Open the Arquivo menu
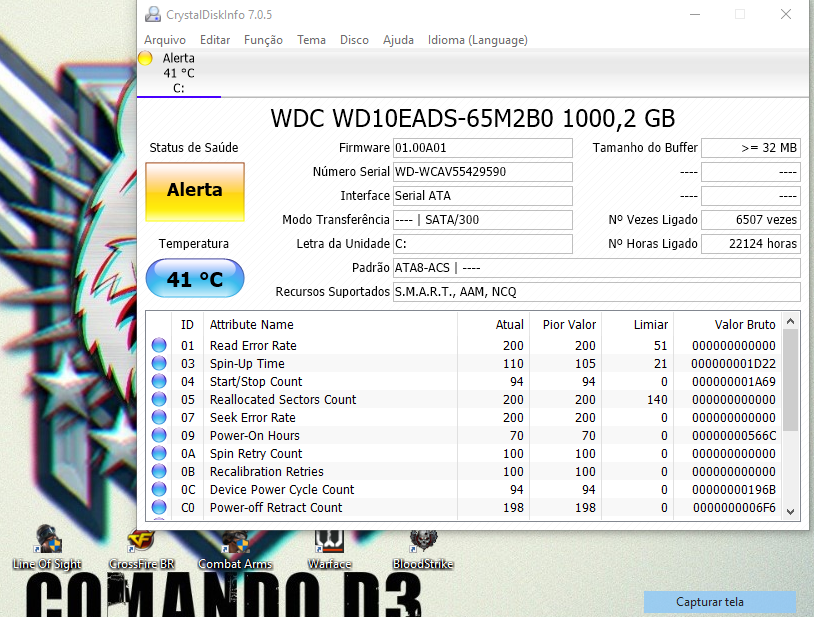The height and width of the screenshot is (617, 814). [x=165, y=40]
